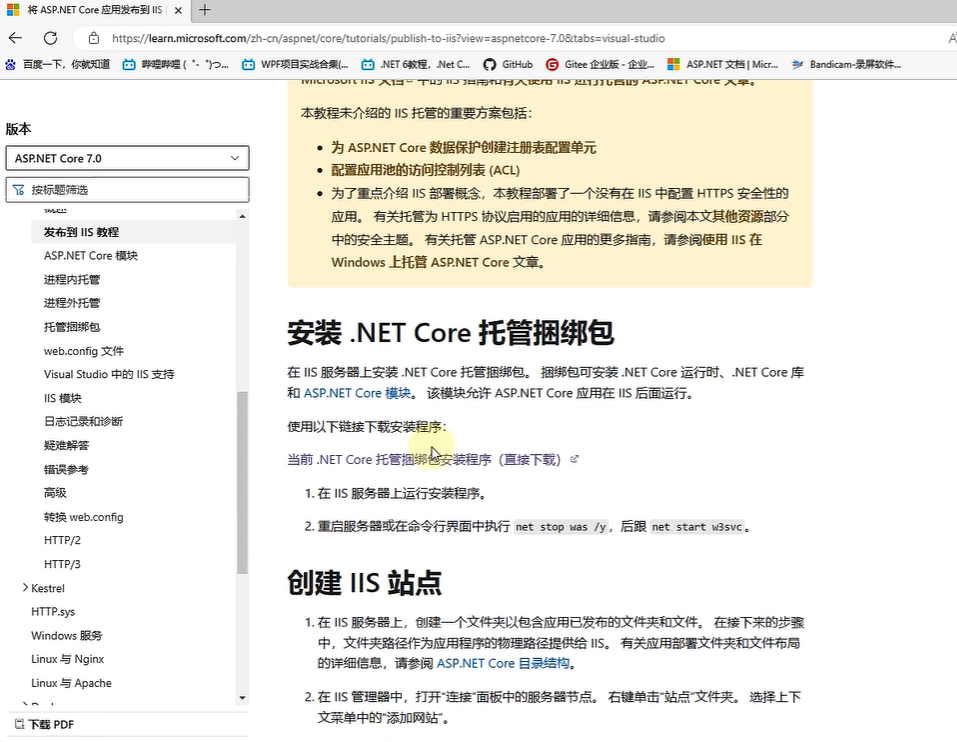Click the browser back arrow
957x742 pixels.
pyautogui.click(x=15, y=38)
